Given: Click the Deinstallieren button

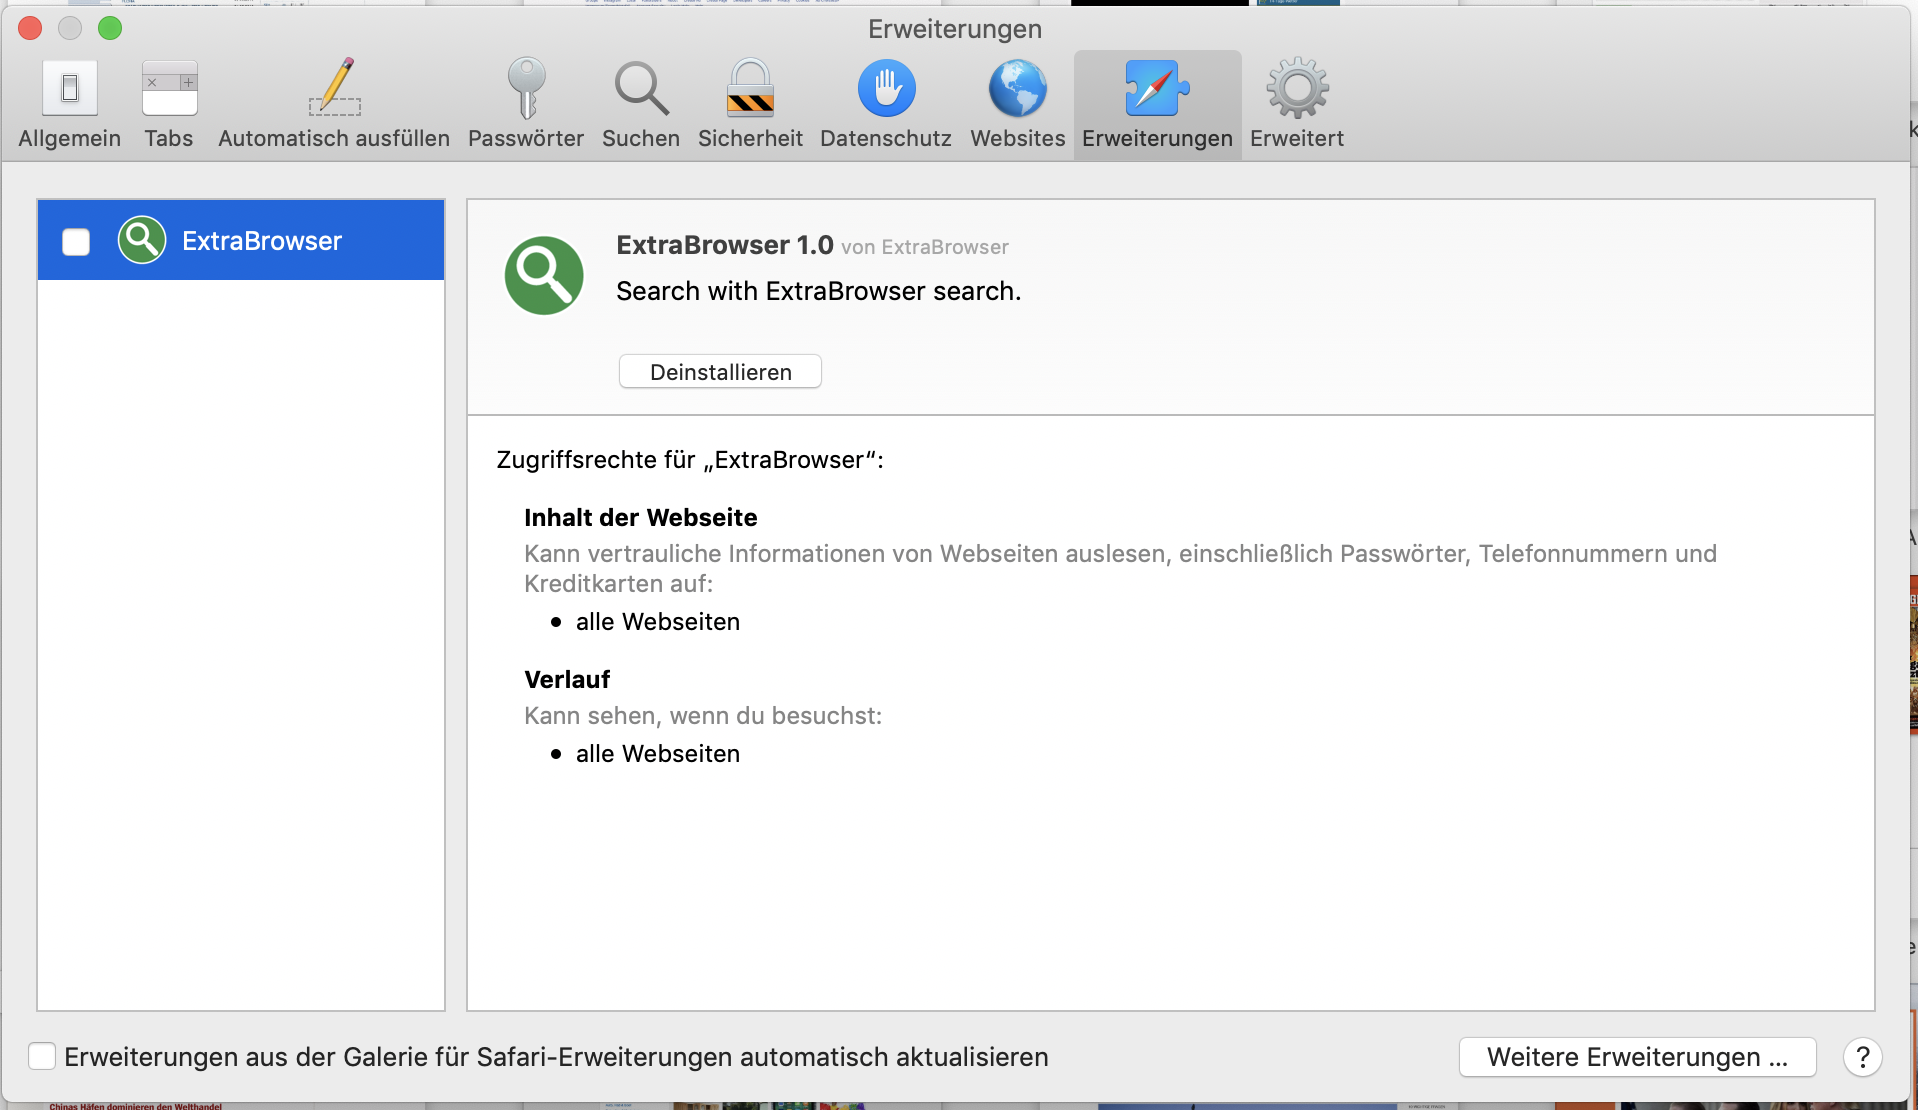Looking at the screenshot, I should pos(720,372).
